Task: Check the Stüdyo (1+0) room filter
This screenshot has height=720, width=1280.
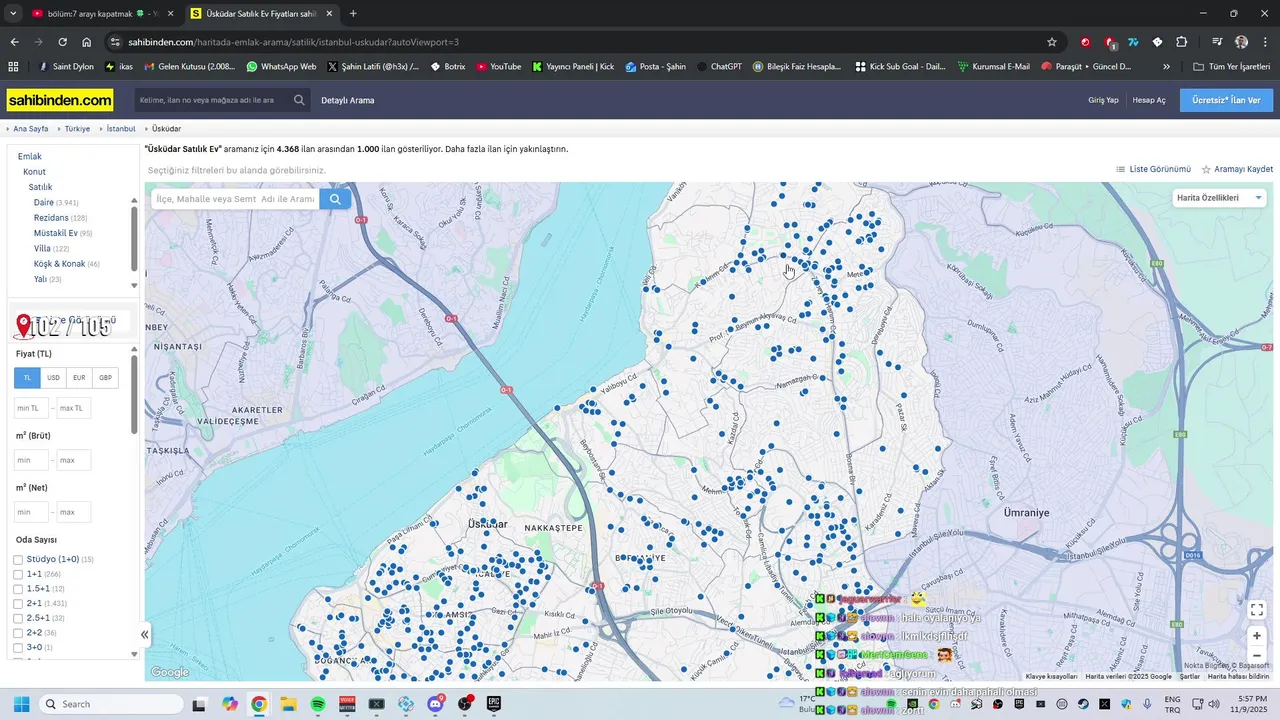Action: coord(18,560)
